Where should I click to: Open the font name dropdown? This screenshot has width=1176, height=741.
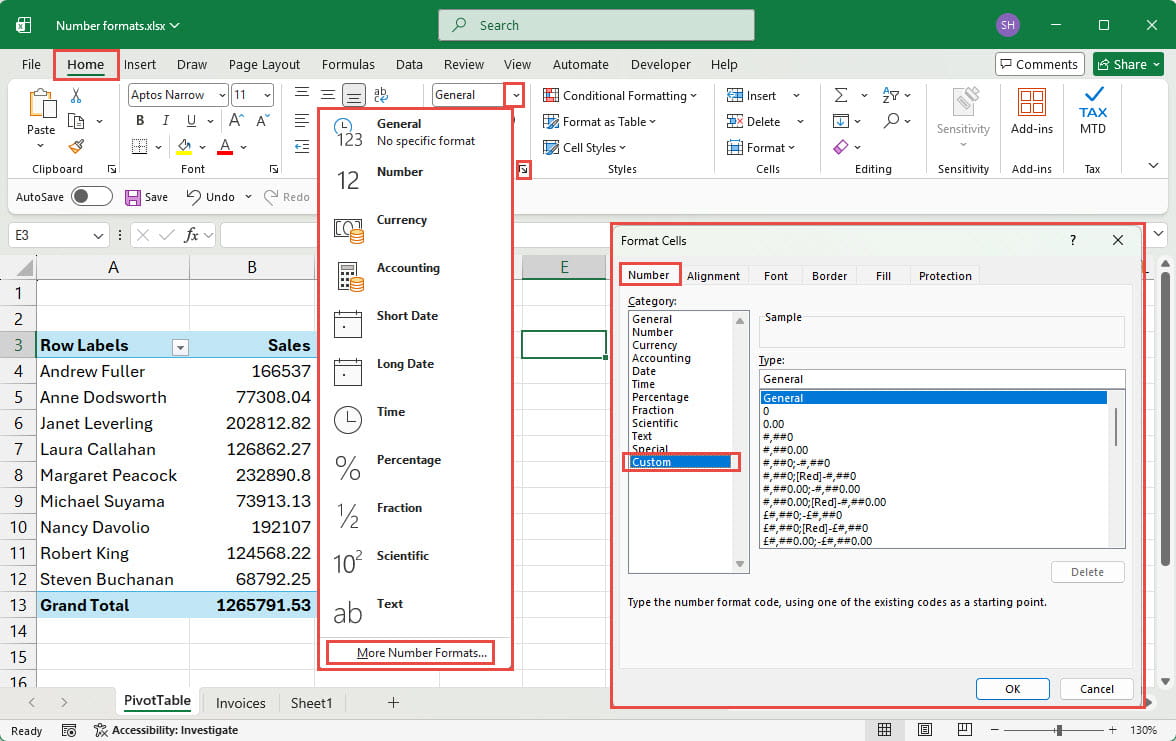tap(222, 95)
